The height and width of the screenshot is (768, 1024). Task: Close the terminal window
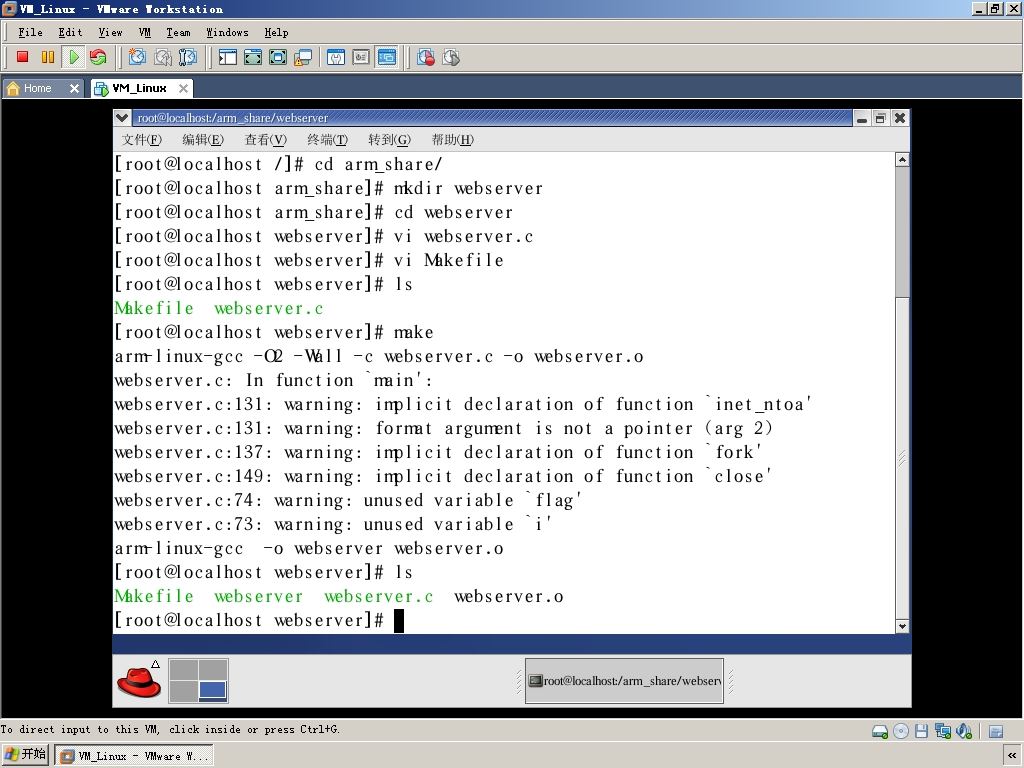900,118
